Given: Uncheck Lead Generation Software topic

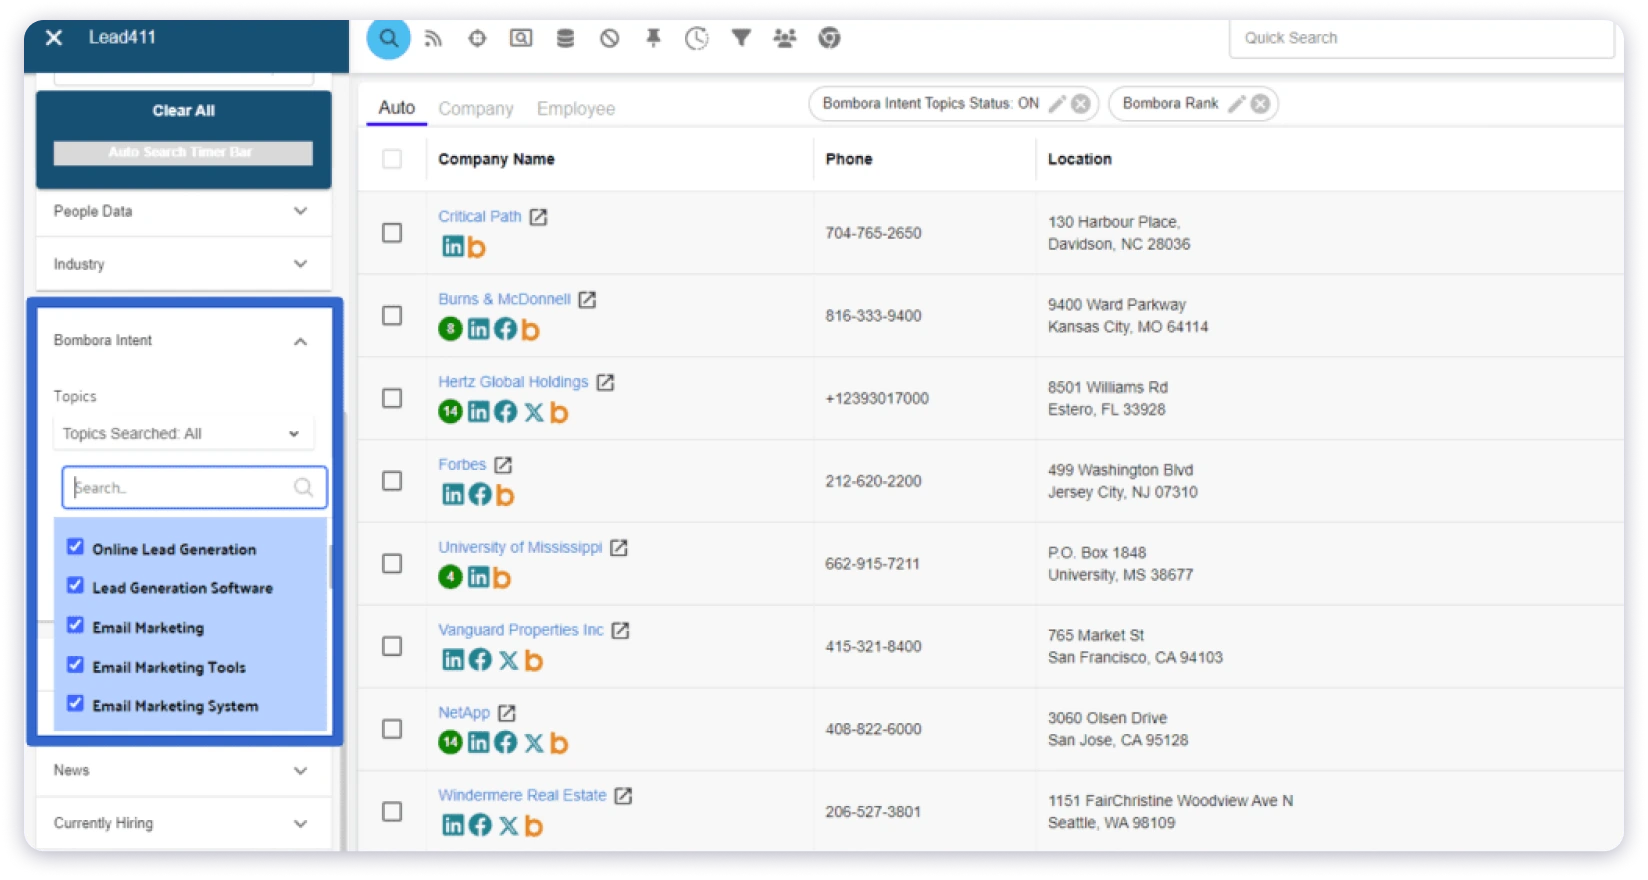Looking at the screenshot, I should point(75,586).
